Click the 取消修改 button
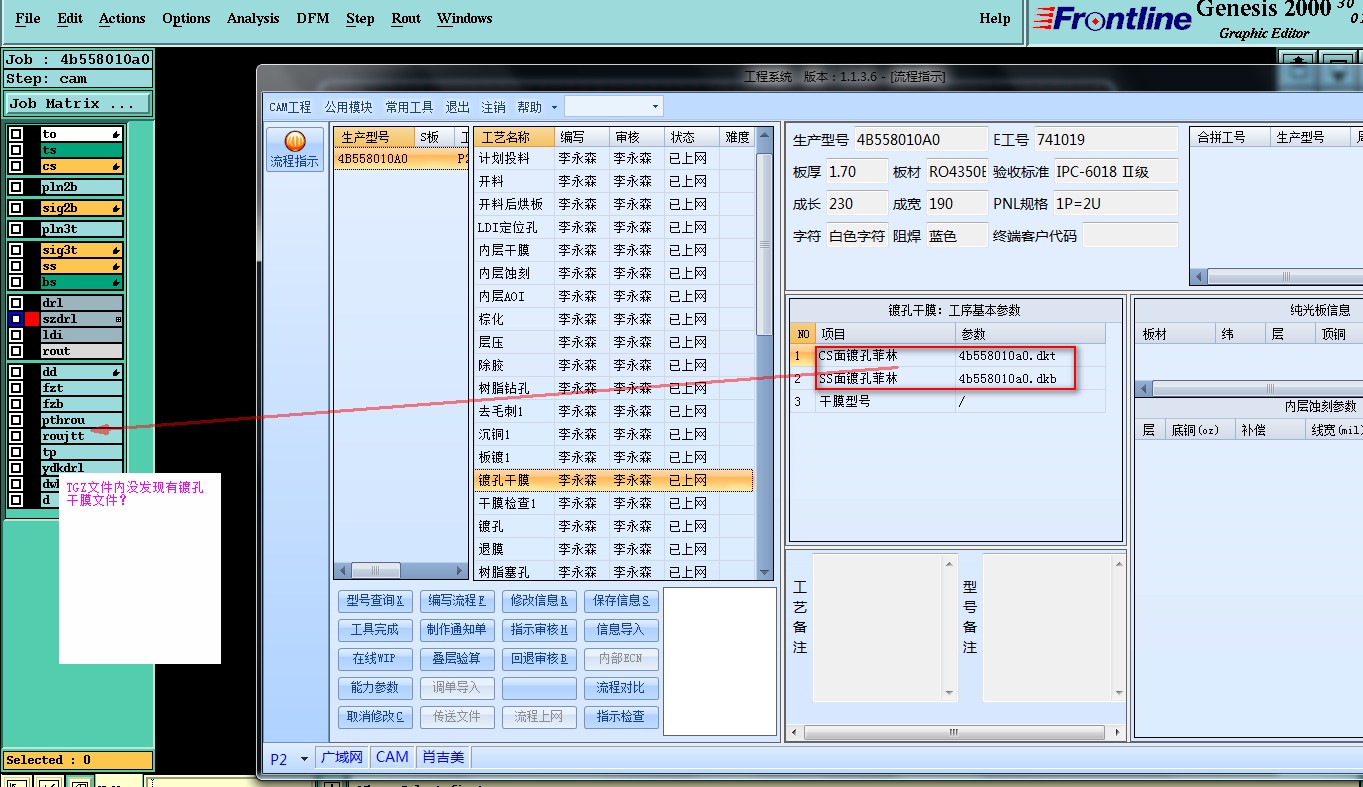This screenshot has height=787, width=1363. click(375, 716)
